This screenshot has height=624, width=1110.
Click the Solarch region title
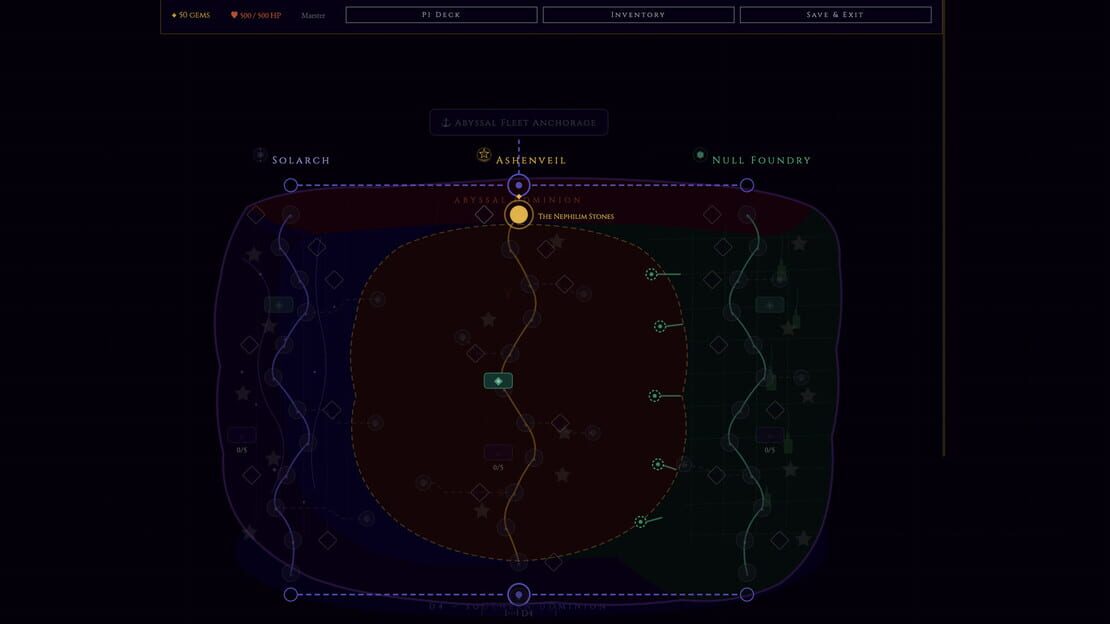click(301, 160)
